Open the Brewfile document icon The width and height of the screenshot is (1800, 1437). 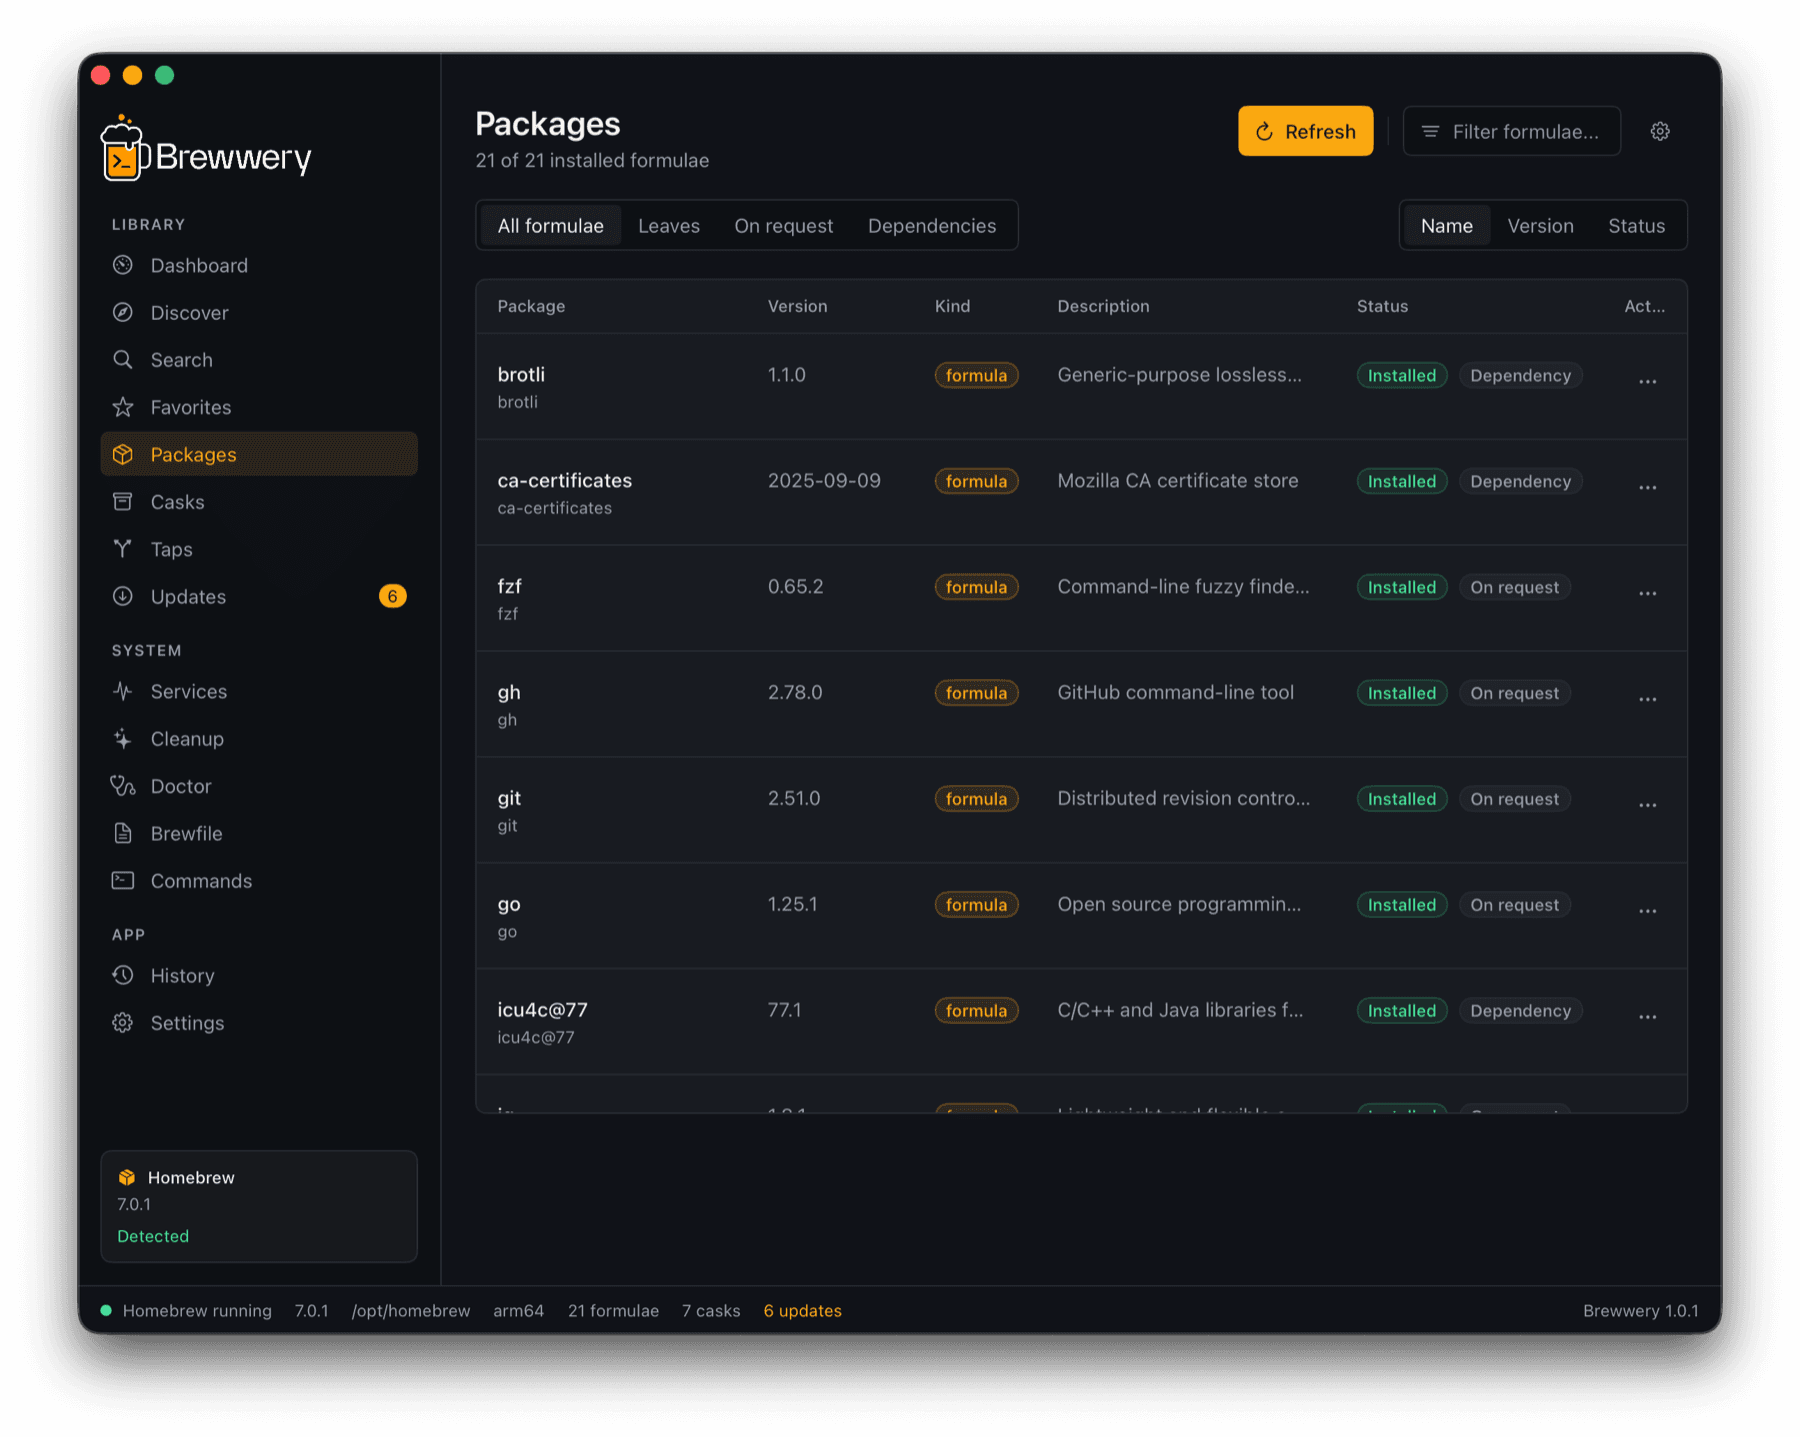pyautogui.click(x=123, y=833)
